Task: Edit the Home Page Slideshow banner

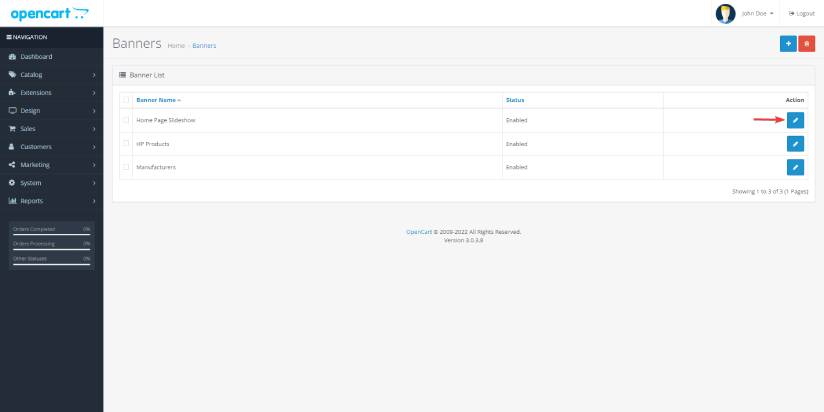Action: click(x=795, y=120)
